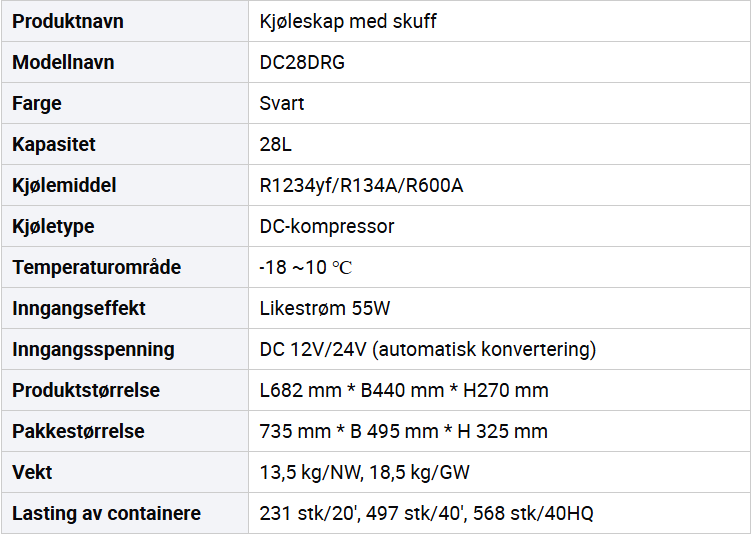This screenshot has height=540, width=753.
Task: Select the capacity value 28L
Action: tap(276, 144)
